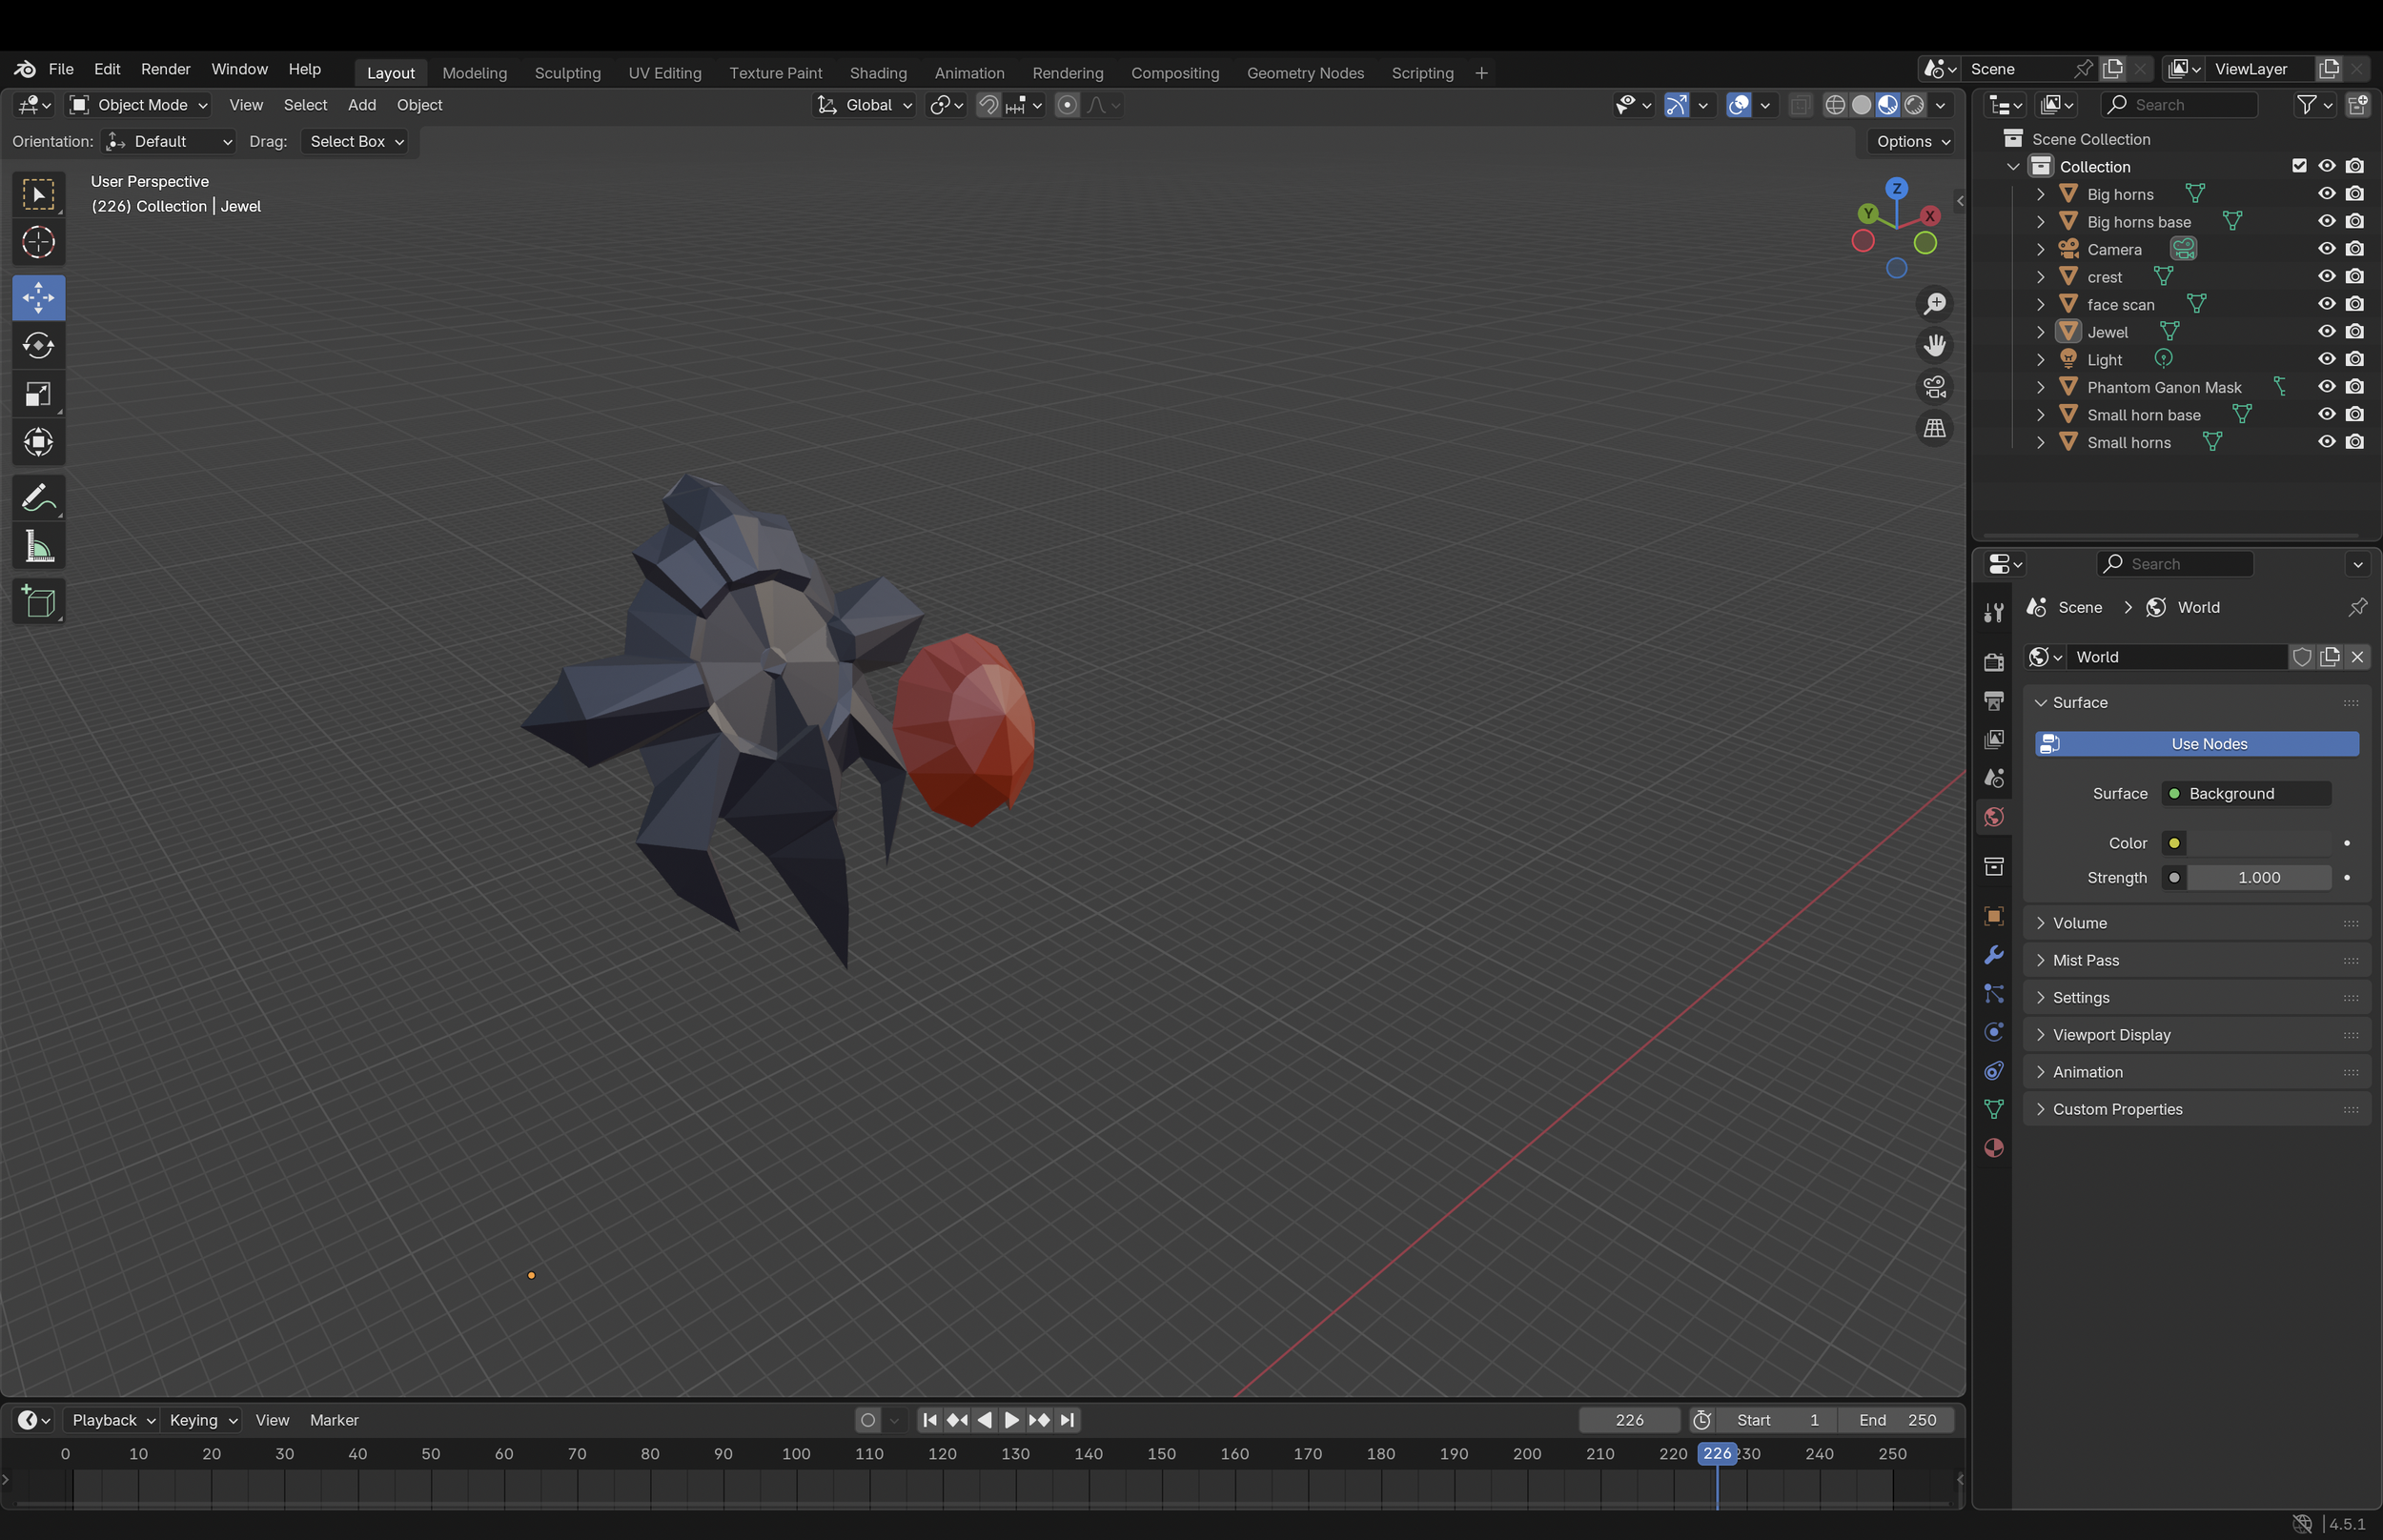Image resolution: width=2383 pixels, height=1540 pixels.
Task: Open the Scene properties tab
Action: coord(1993,779)
